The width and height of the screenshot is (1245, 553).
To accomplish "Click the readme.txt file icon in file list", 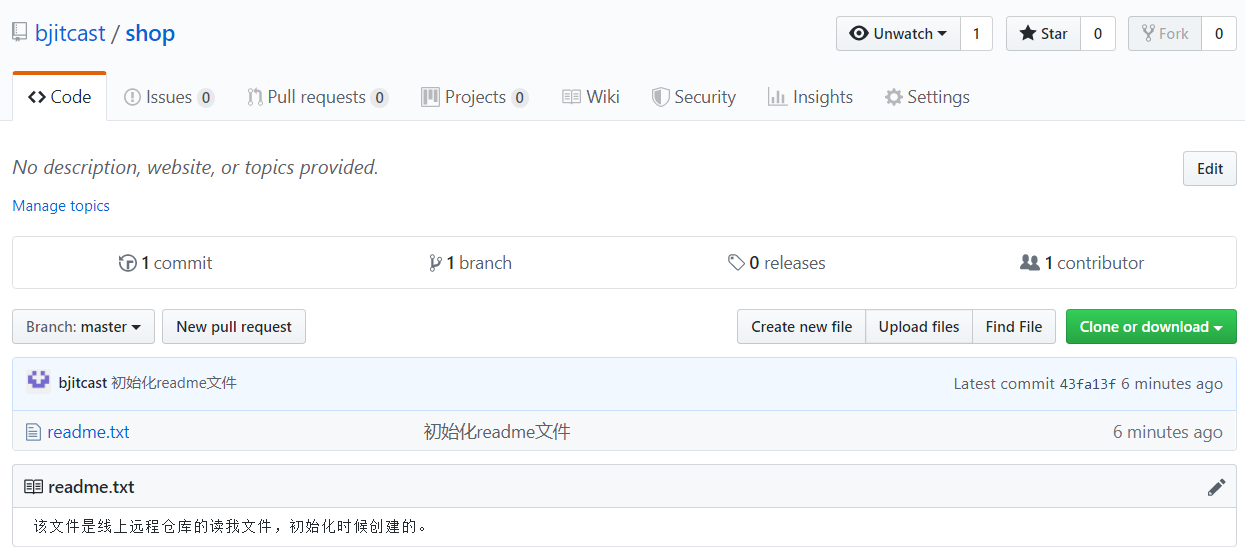I will click(x=33, y=432).
